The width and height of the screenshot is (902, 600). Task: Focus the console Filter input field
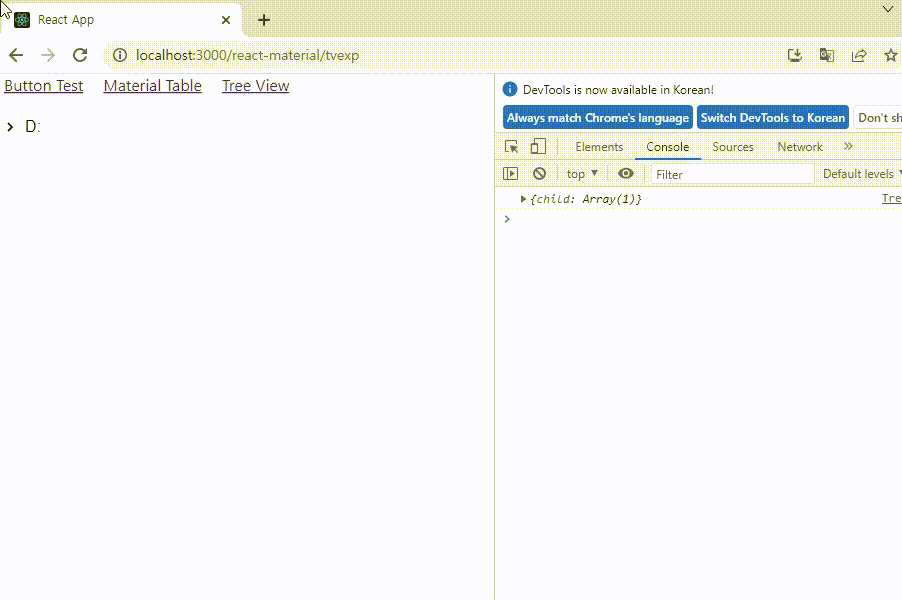pos(732,174)
